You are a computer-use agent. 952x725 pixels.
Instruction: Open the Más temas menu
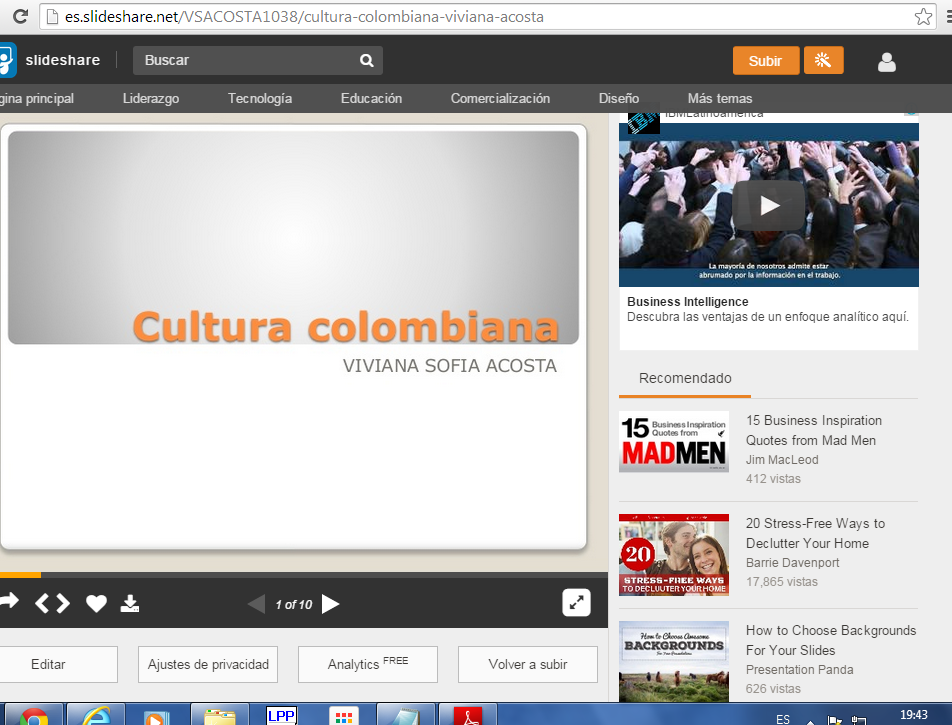pyautogui.click(x=720, y=99)
